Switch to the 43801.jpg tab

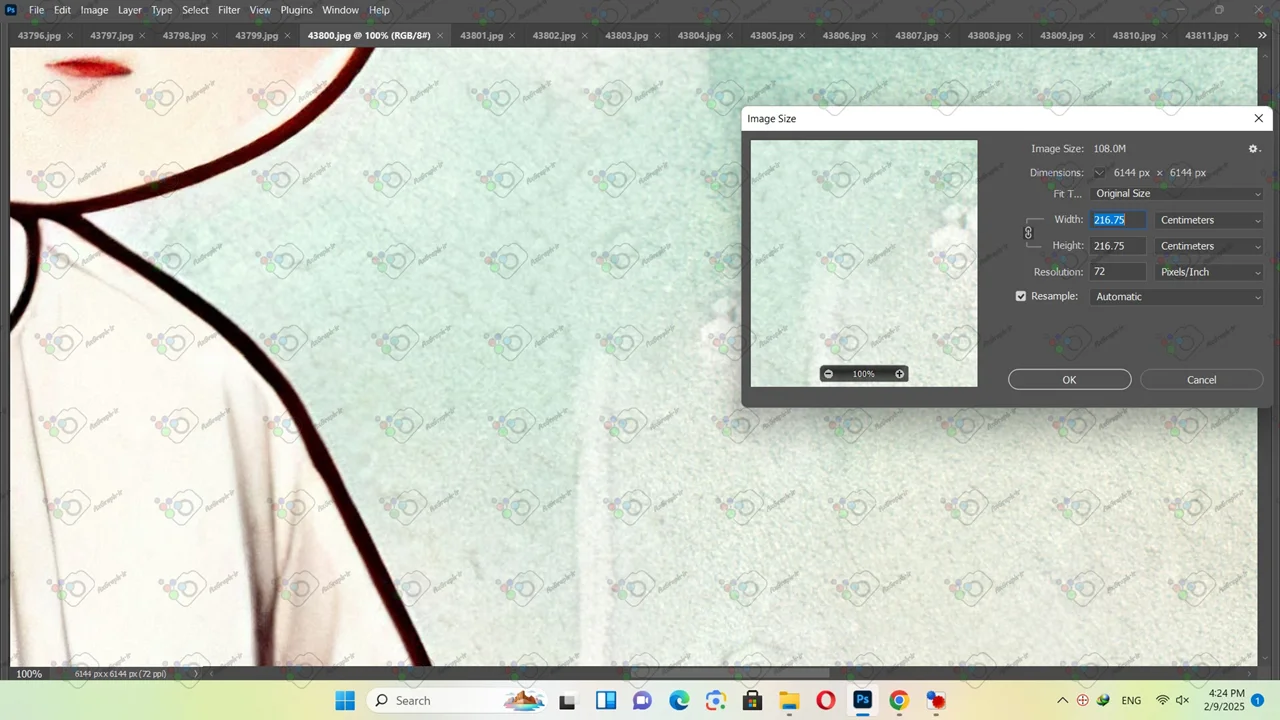481,36
